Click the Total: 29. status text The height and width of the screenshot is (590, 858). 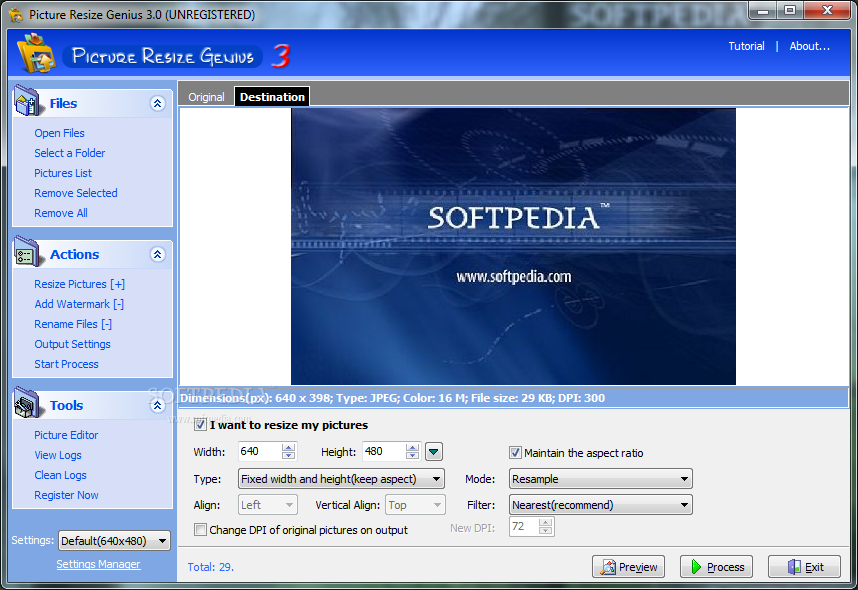(211, 568)
